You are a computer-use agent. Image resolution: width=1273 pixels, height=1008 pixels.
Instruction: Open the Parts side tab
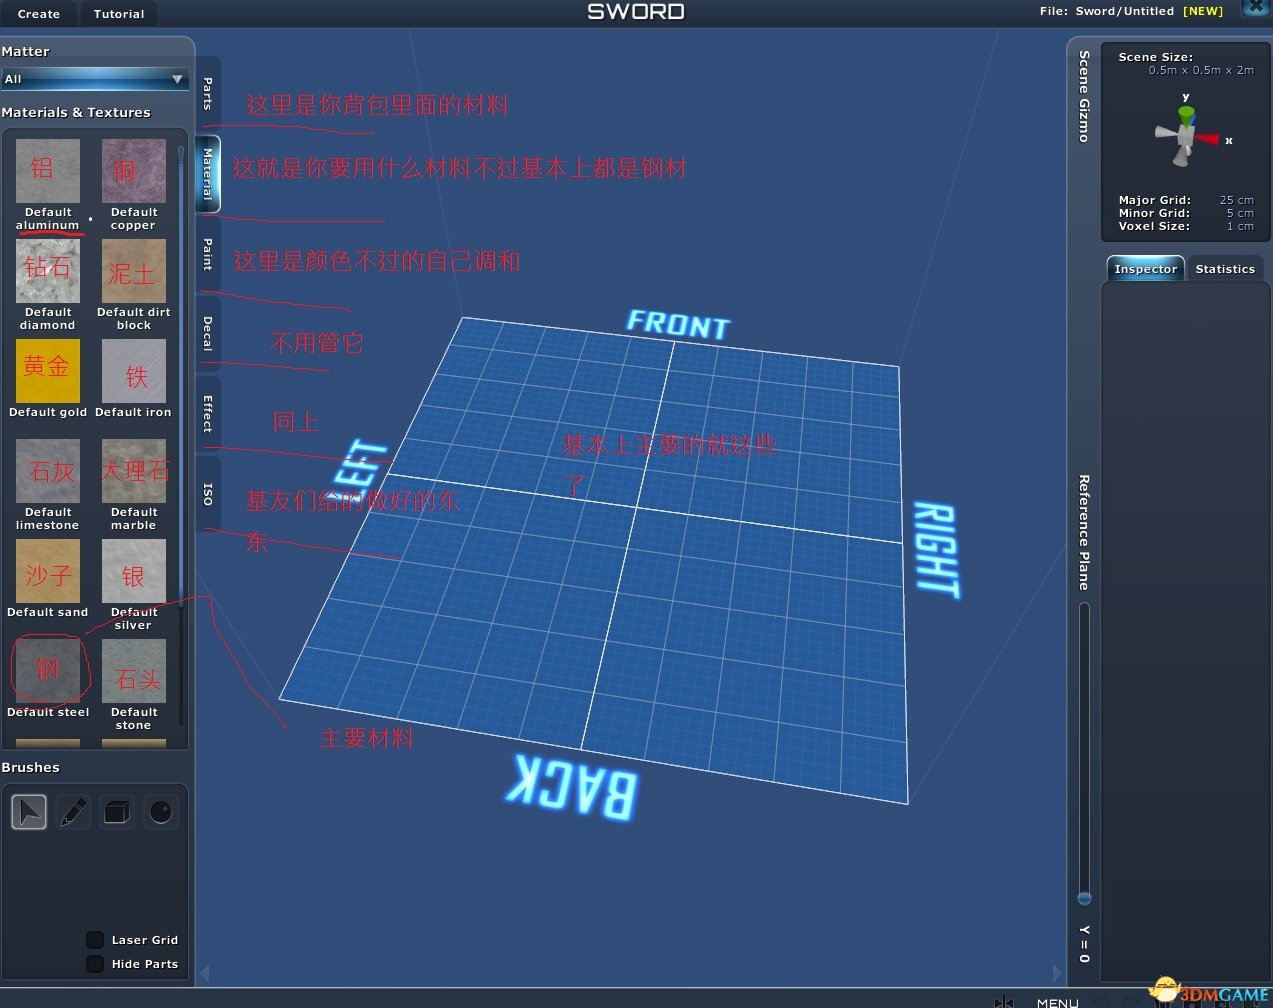pyautogui.click(x=208, y=94)
